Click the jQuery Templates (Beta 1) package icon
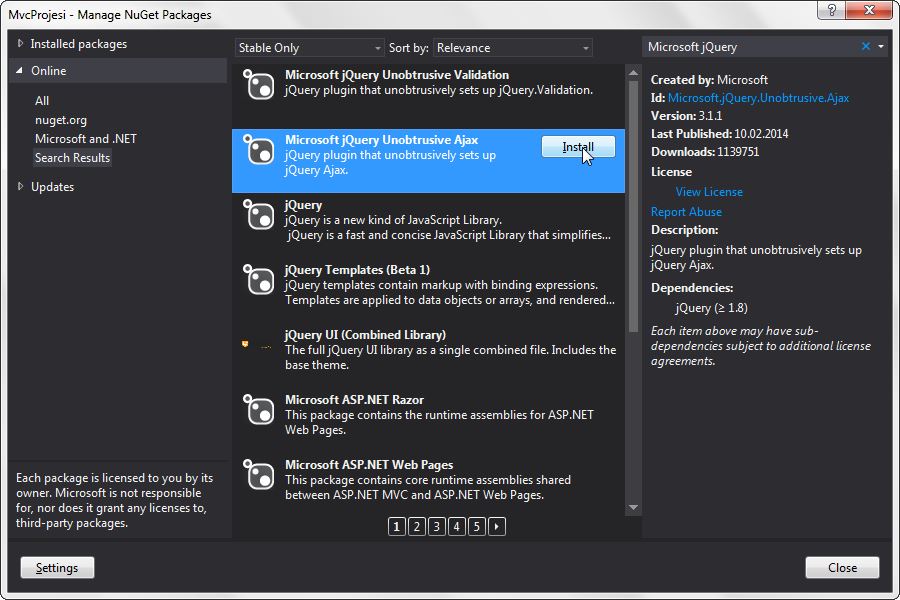900x600 pixels. click(259, 281)
